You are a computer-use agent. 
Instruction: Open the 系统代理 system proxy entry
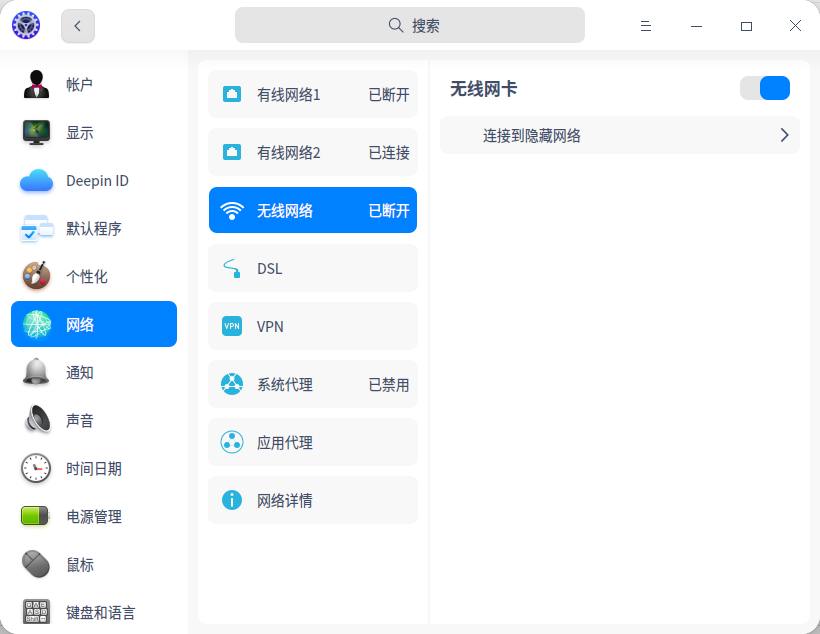click(313, 384)
